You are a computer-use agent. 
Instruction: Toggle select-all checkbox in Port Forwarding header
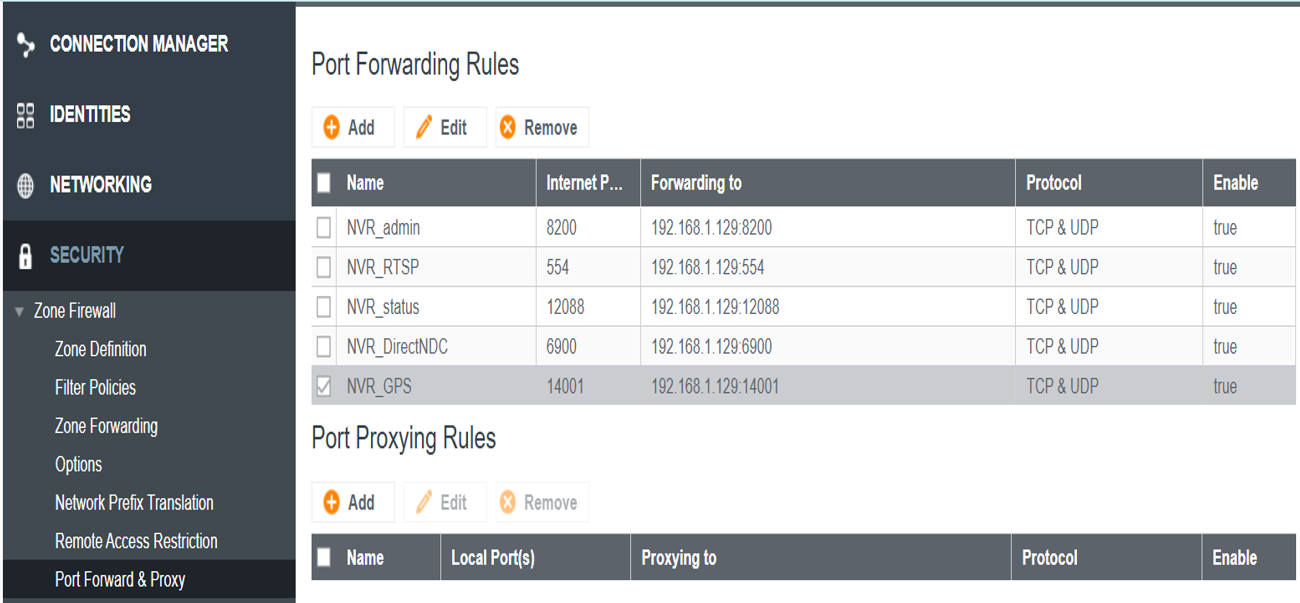(324, 183)
